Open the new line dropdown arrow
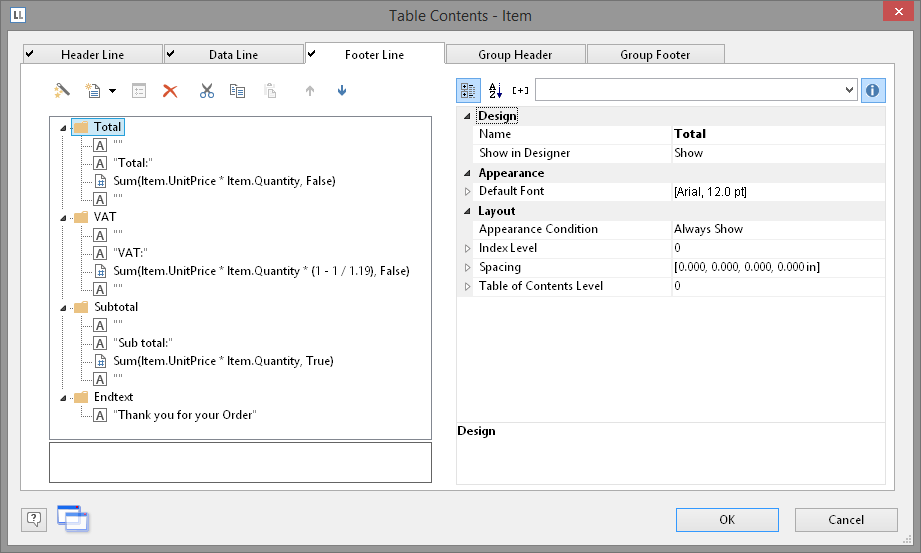Image resolution: width=921 pixels, height=553 pixels. click(x=112, y=91)
